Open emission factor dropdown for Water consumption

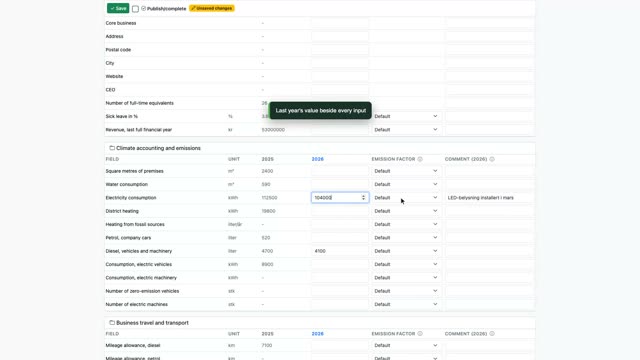[406, 184]
